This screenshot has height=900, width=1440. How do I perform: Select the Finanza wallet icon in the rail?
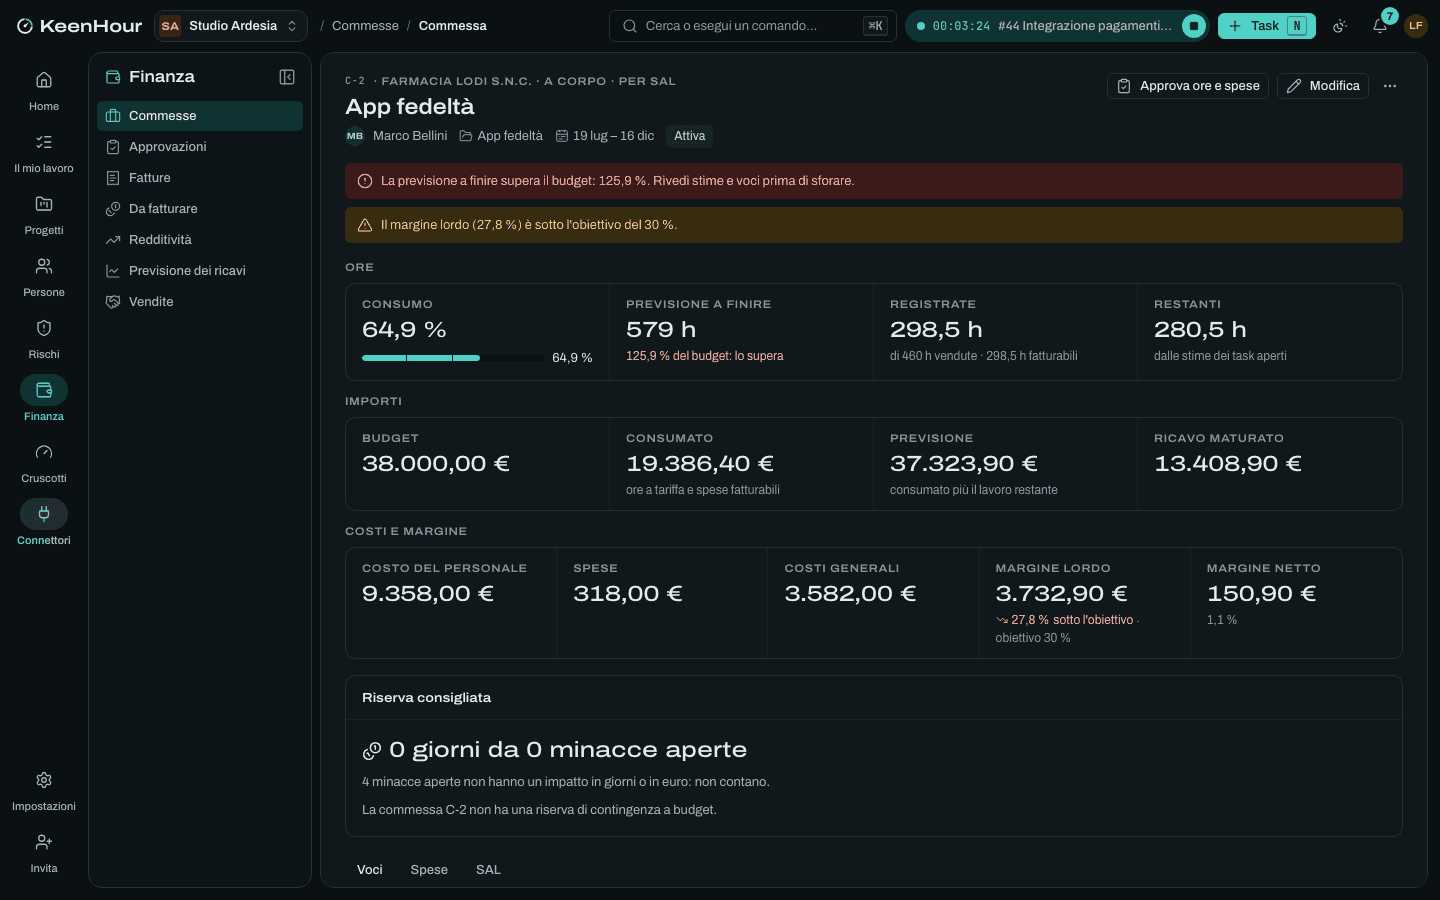click(44, 390)
